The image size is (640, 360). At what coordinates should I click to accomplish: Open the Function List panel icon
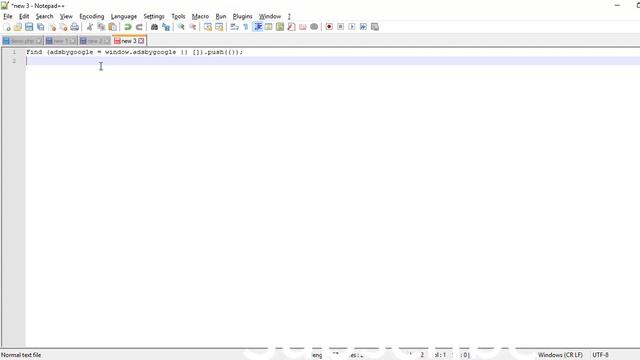(x=291, y=27)
